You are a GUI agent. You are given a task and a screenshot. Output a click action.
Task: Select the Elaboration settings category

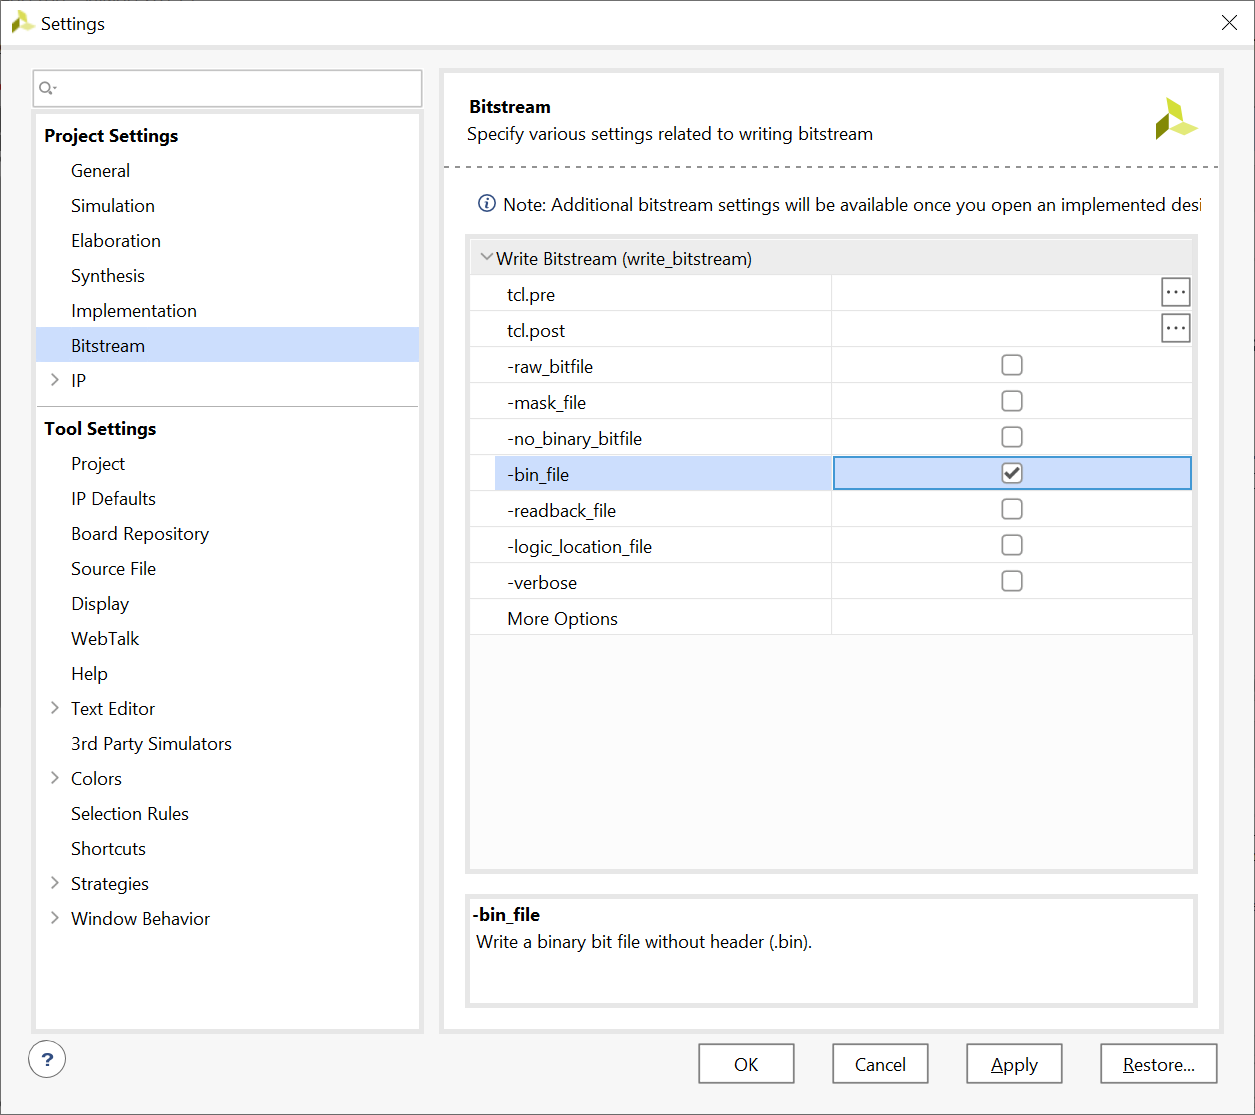click(x=116, y=241)
